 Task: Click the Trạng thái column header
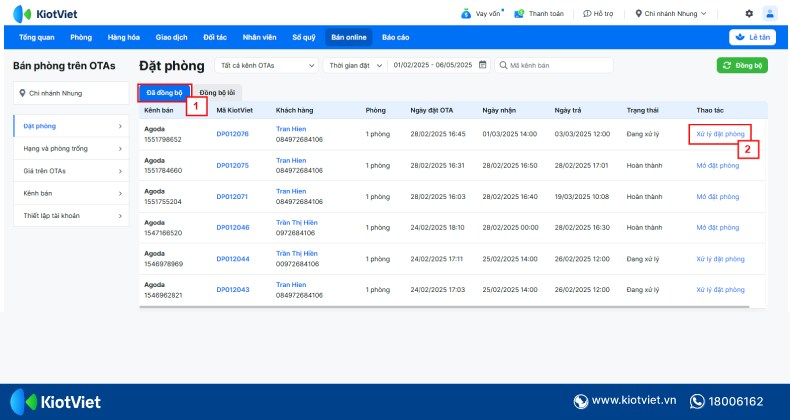point(642,110)
